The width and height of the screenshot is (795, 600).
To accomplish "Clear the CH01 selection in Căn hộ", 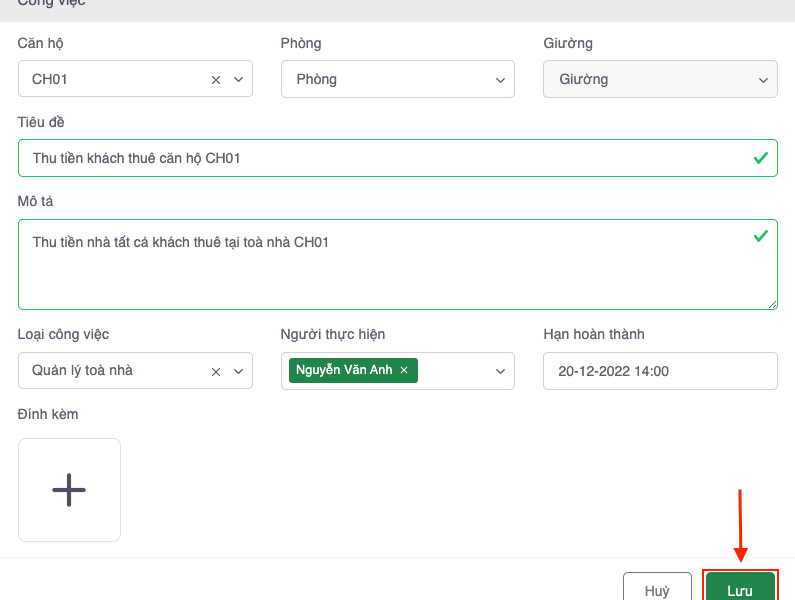I will point(216,80).
